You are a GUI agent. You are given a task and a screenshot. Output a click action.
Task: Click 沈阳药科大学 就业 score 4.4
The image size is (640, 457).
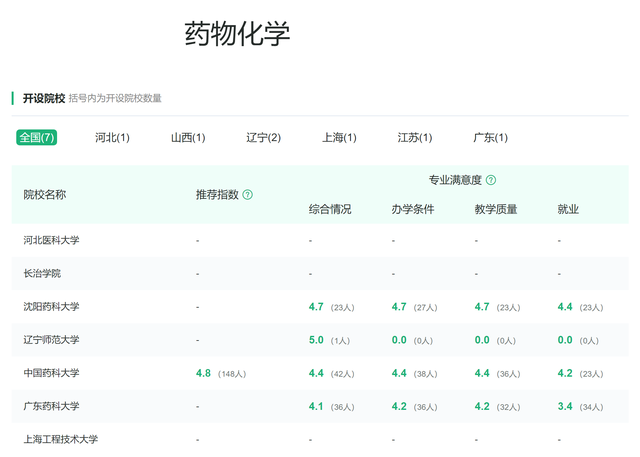coord(565,307)
